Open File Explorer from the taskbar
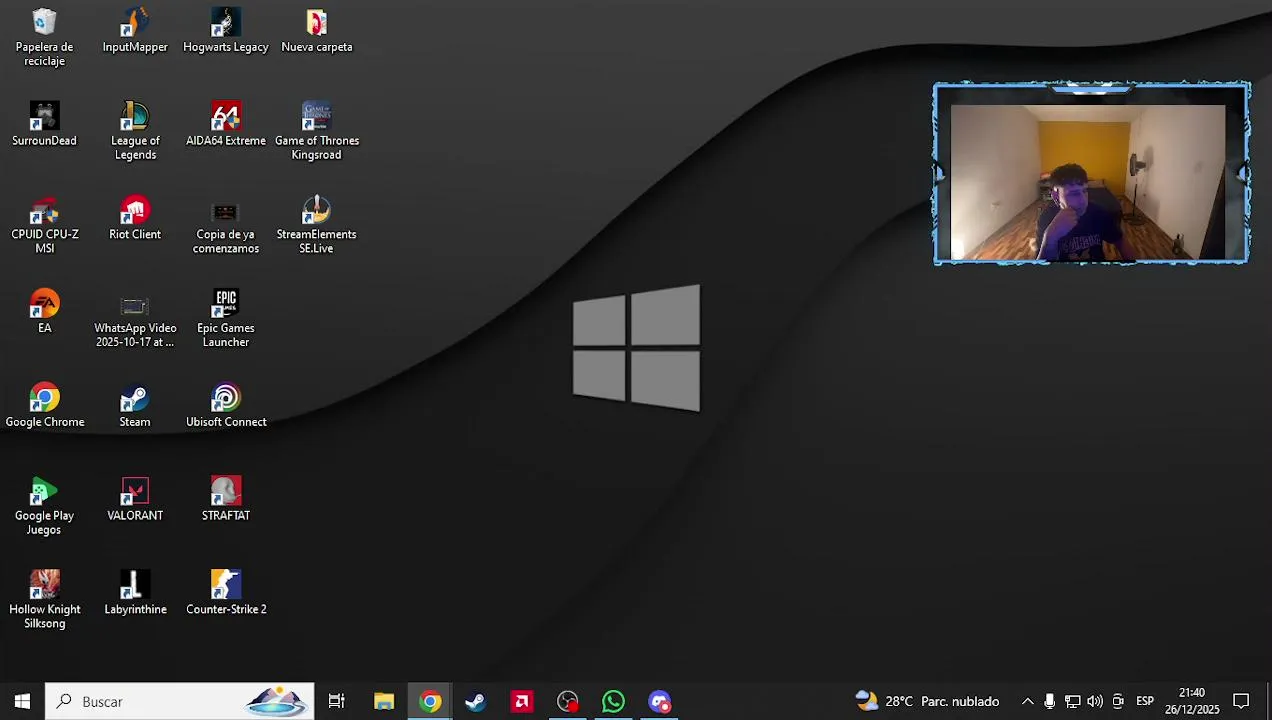Screen dimensions: 1272x720 click(x=384, y=702)
